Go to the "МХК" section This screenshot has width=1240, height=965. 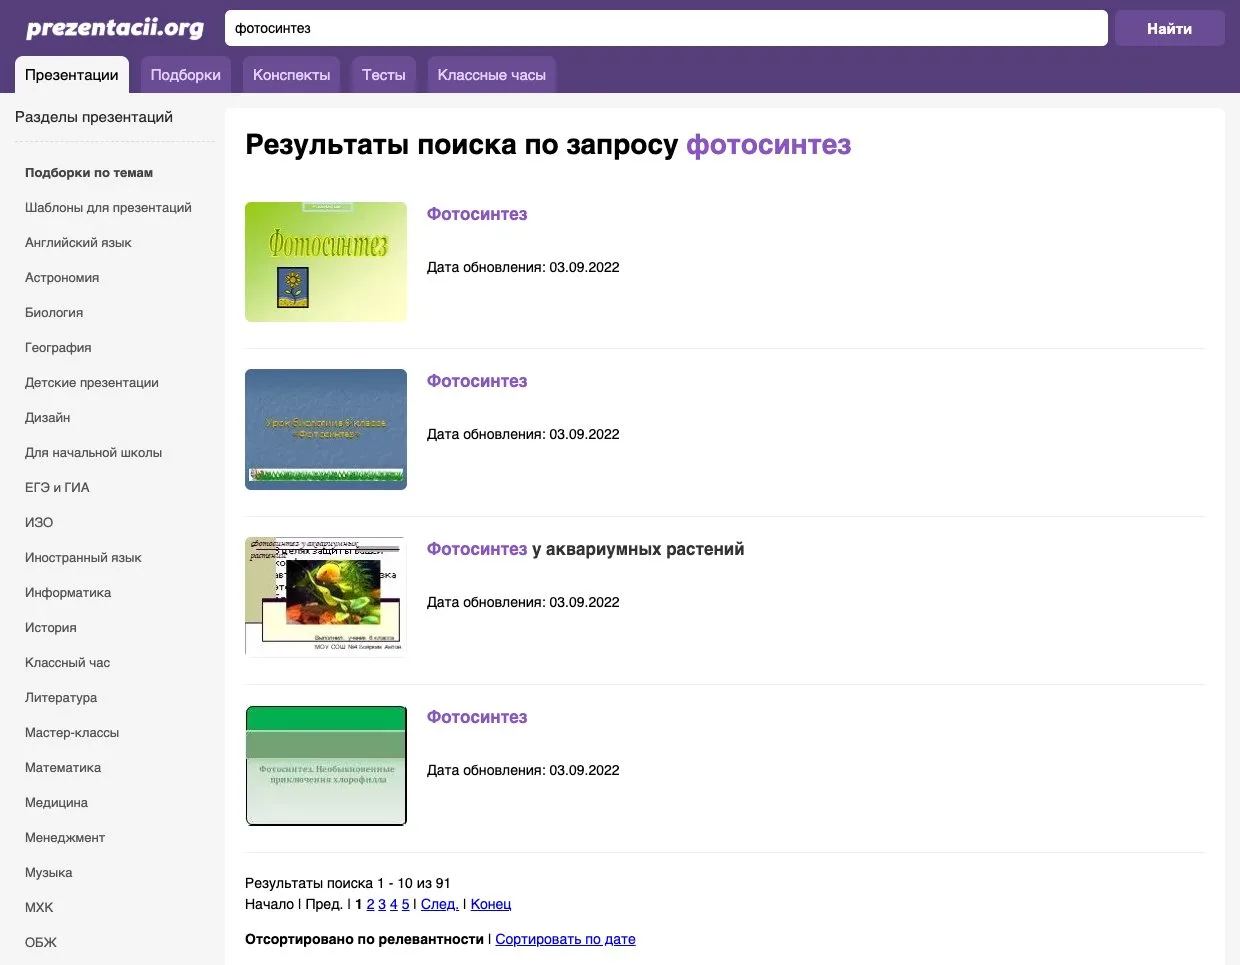pyautogui.click(x=39, y=907)
